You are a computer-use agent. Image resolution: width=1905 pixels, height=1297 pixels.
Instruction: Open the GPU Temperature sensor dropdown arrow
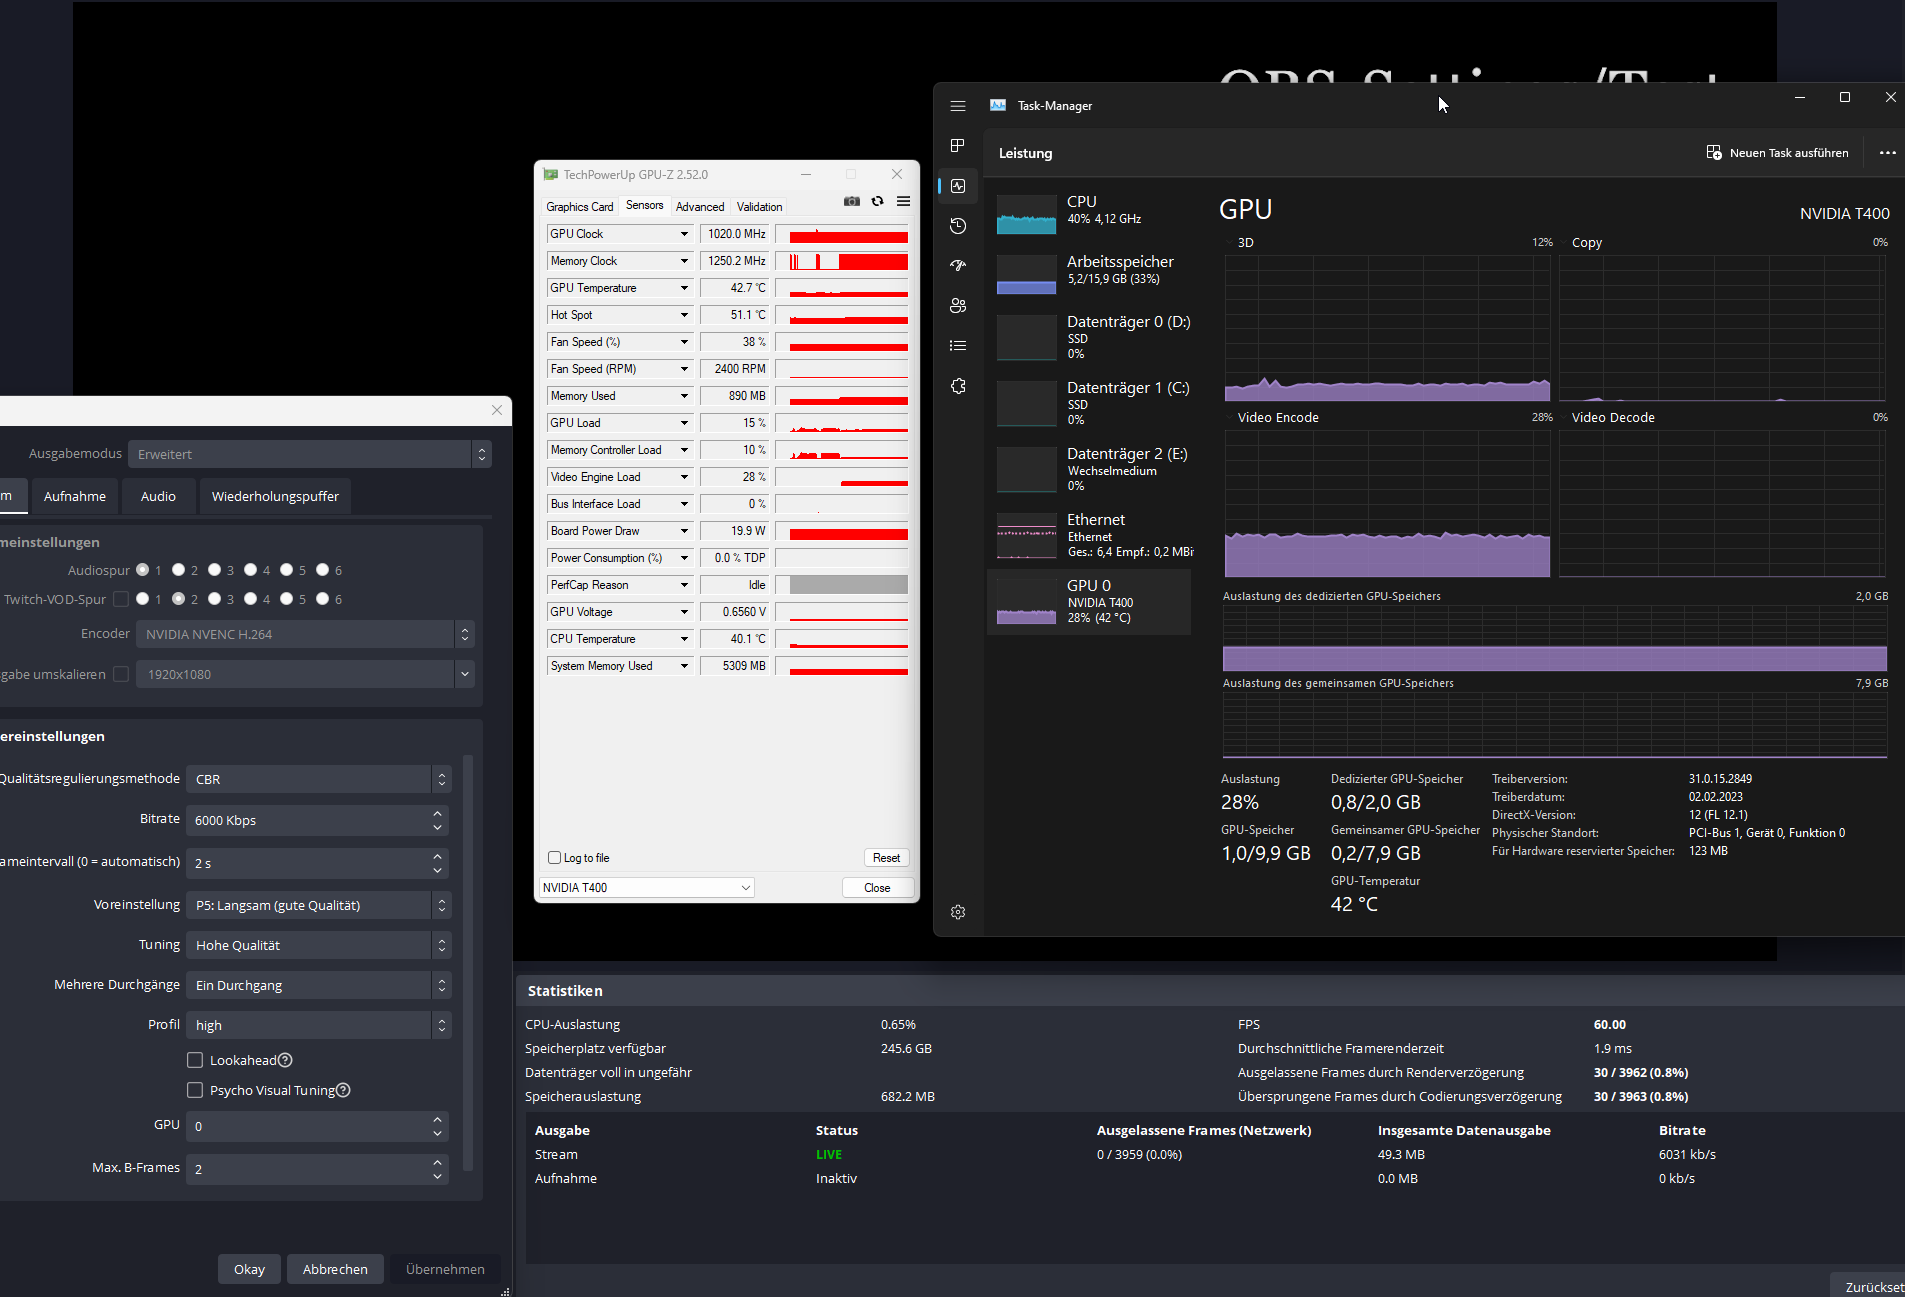tap(684, 288)
